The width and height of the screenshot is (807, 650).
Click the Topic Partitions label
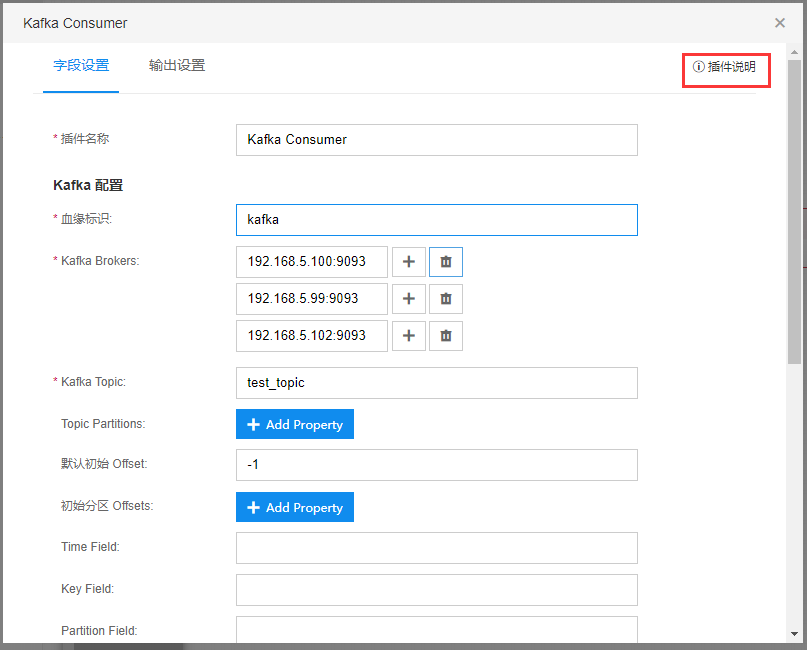coord(103,424)
